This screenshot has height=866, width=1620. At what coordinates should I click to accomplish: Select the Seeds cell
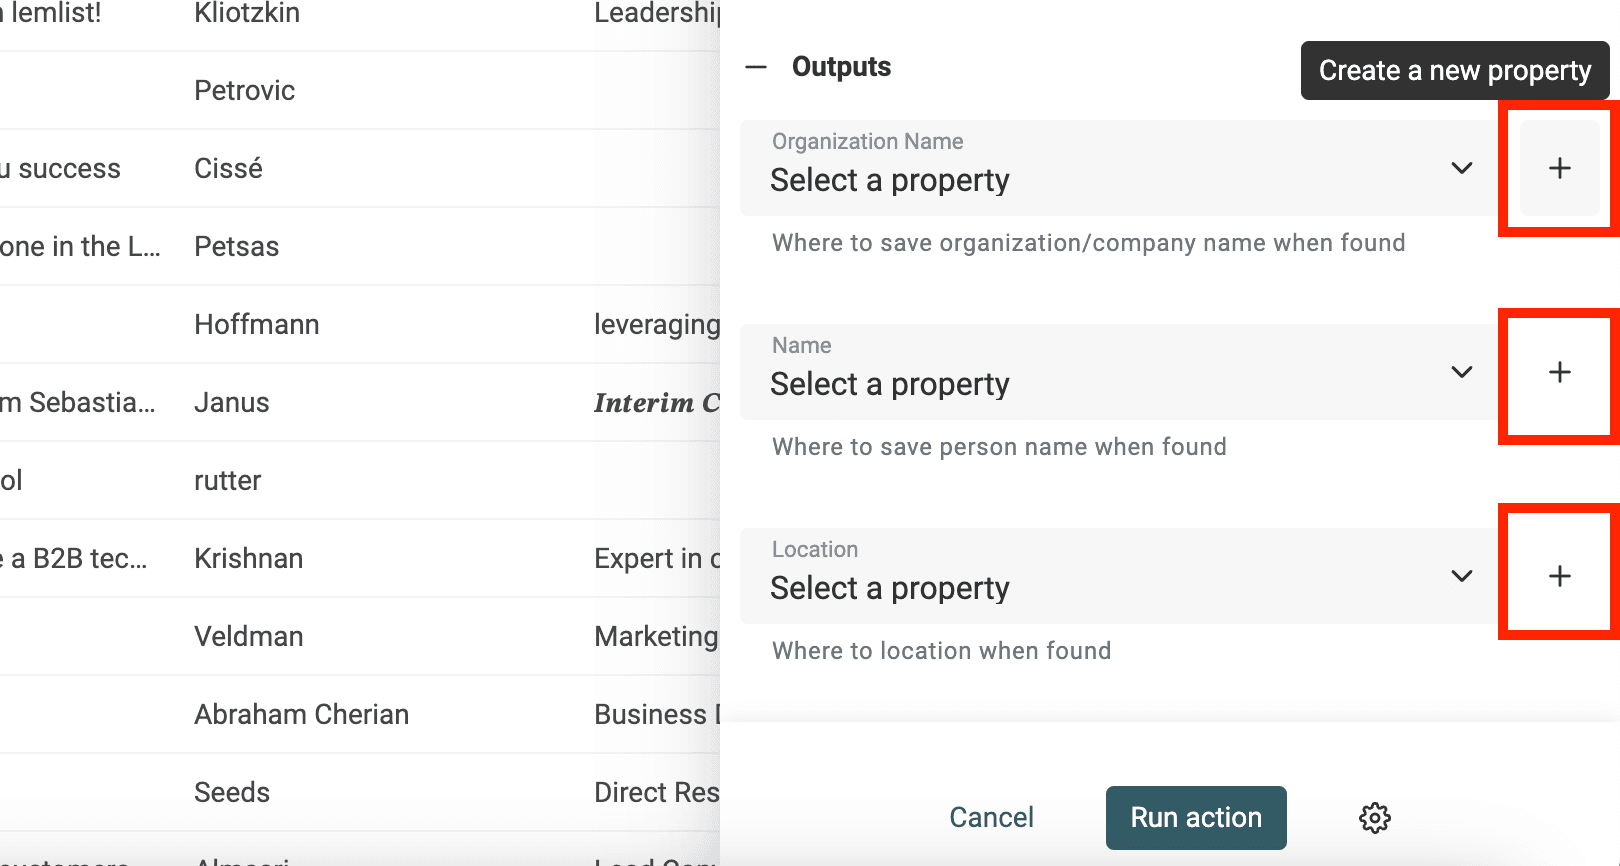[x=232, y=793]
